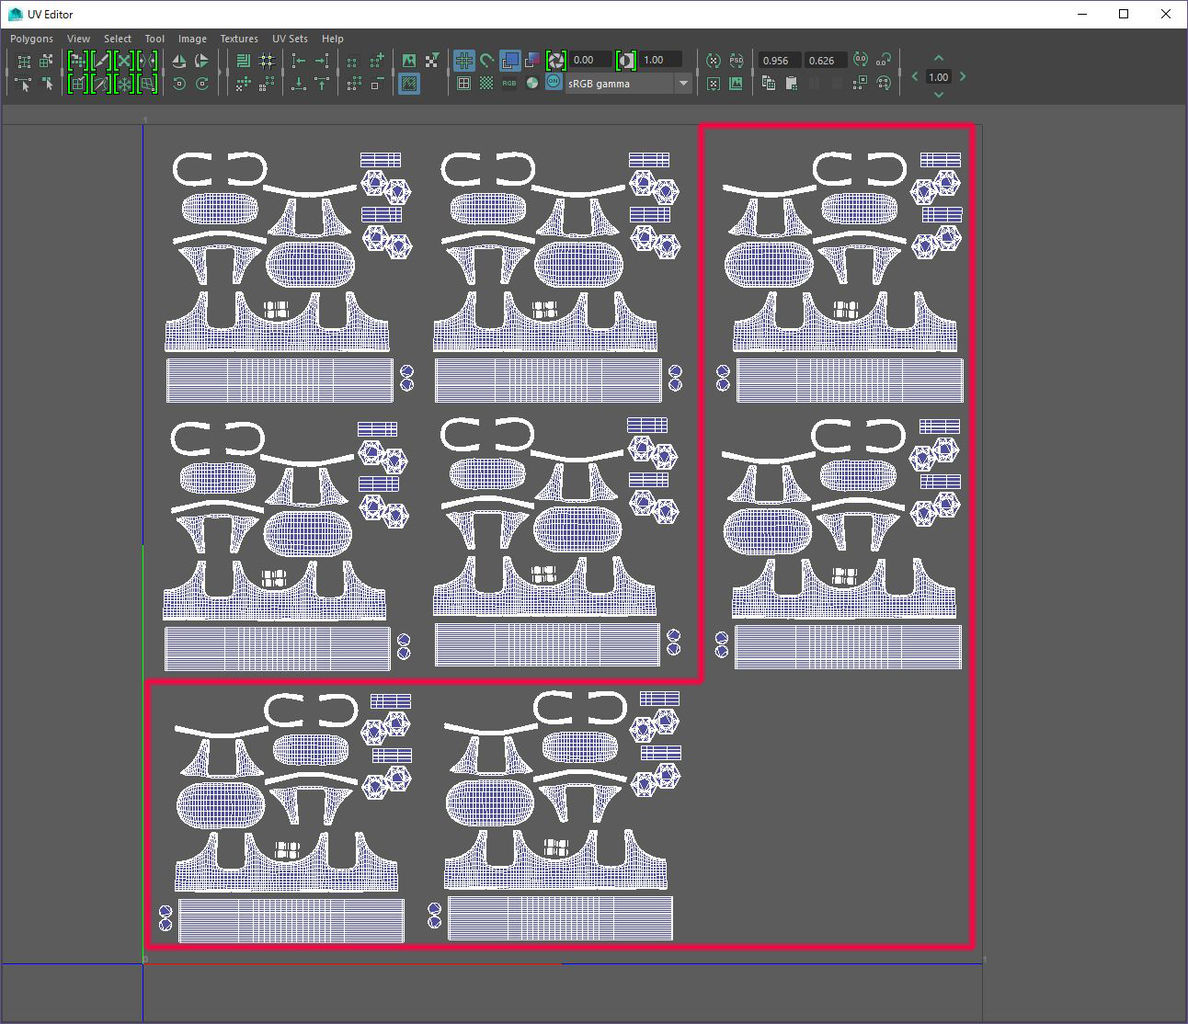1188x1024 pixels.
Task: Select the shortest edge path tool icon
Action: click(23, 84)
